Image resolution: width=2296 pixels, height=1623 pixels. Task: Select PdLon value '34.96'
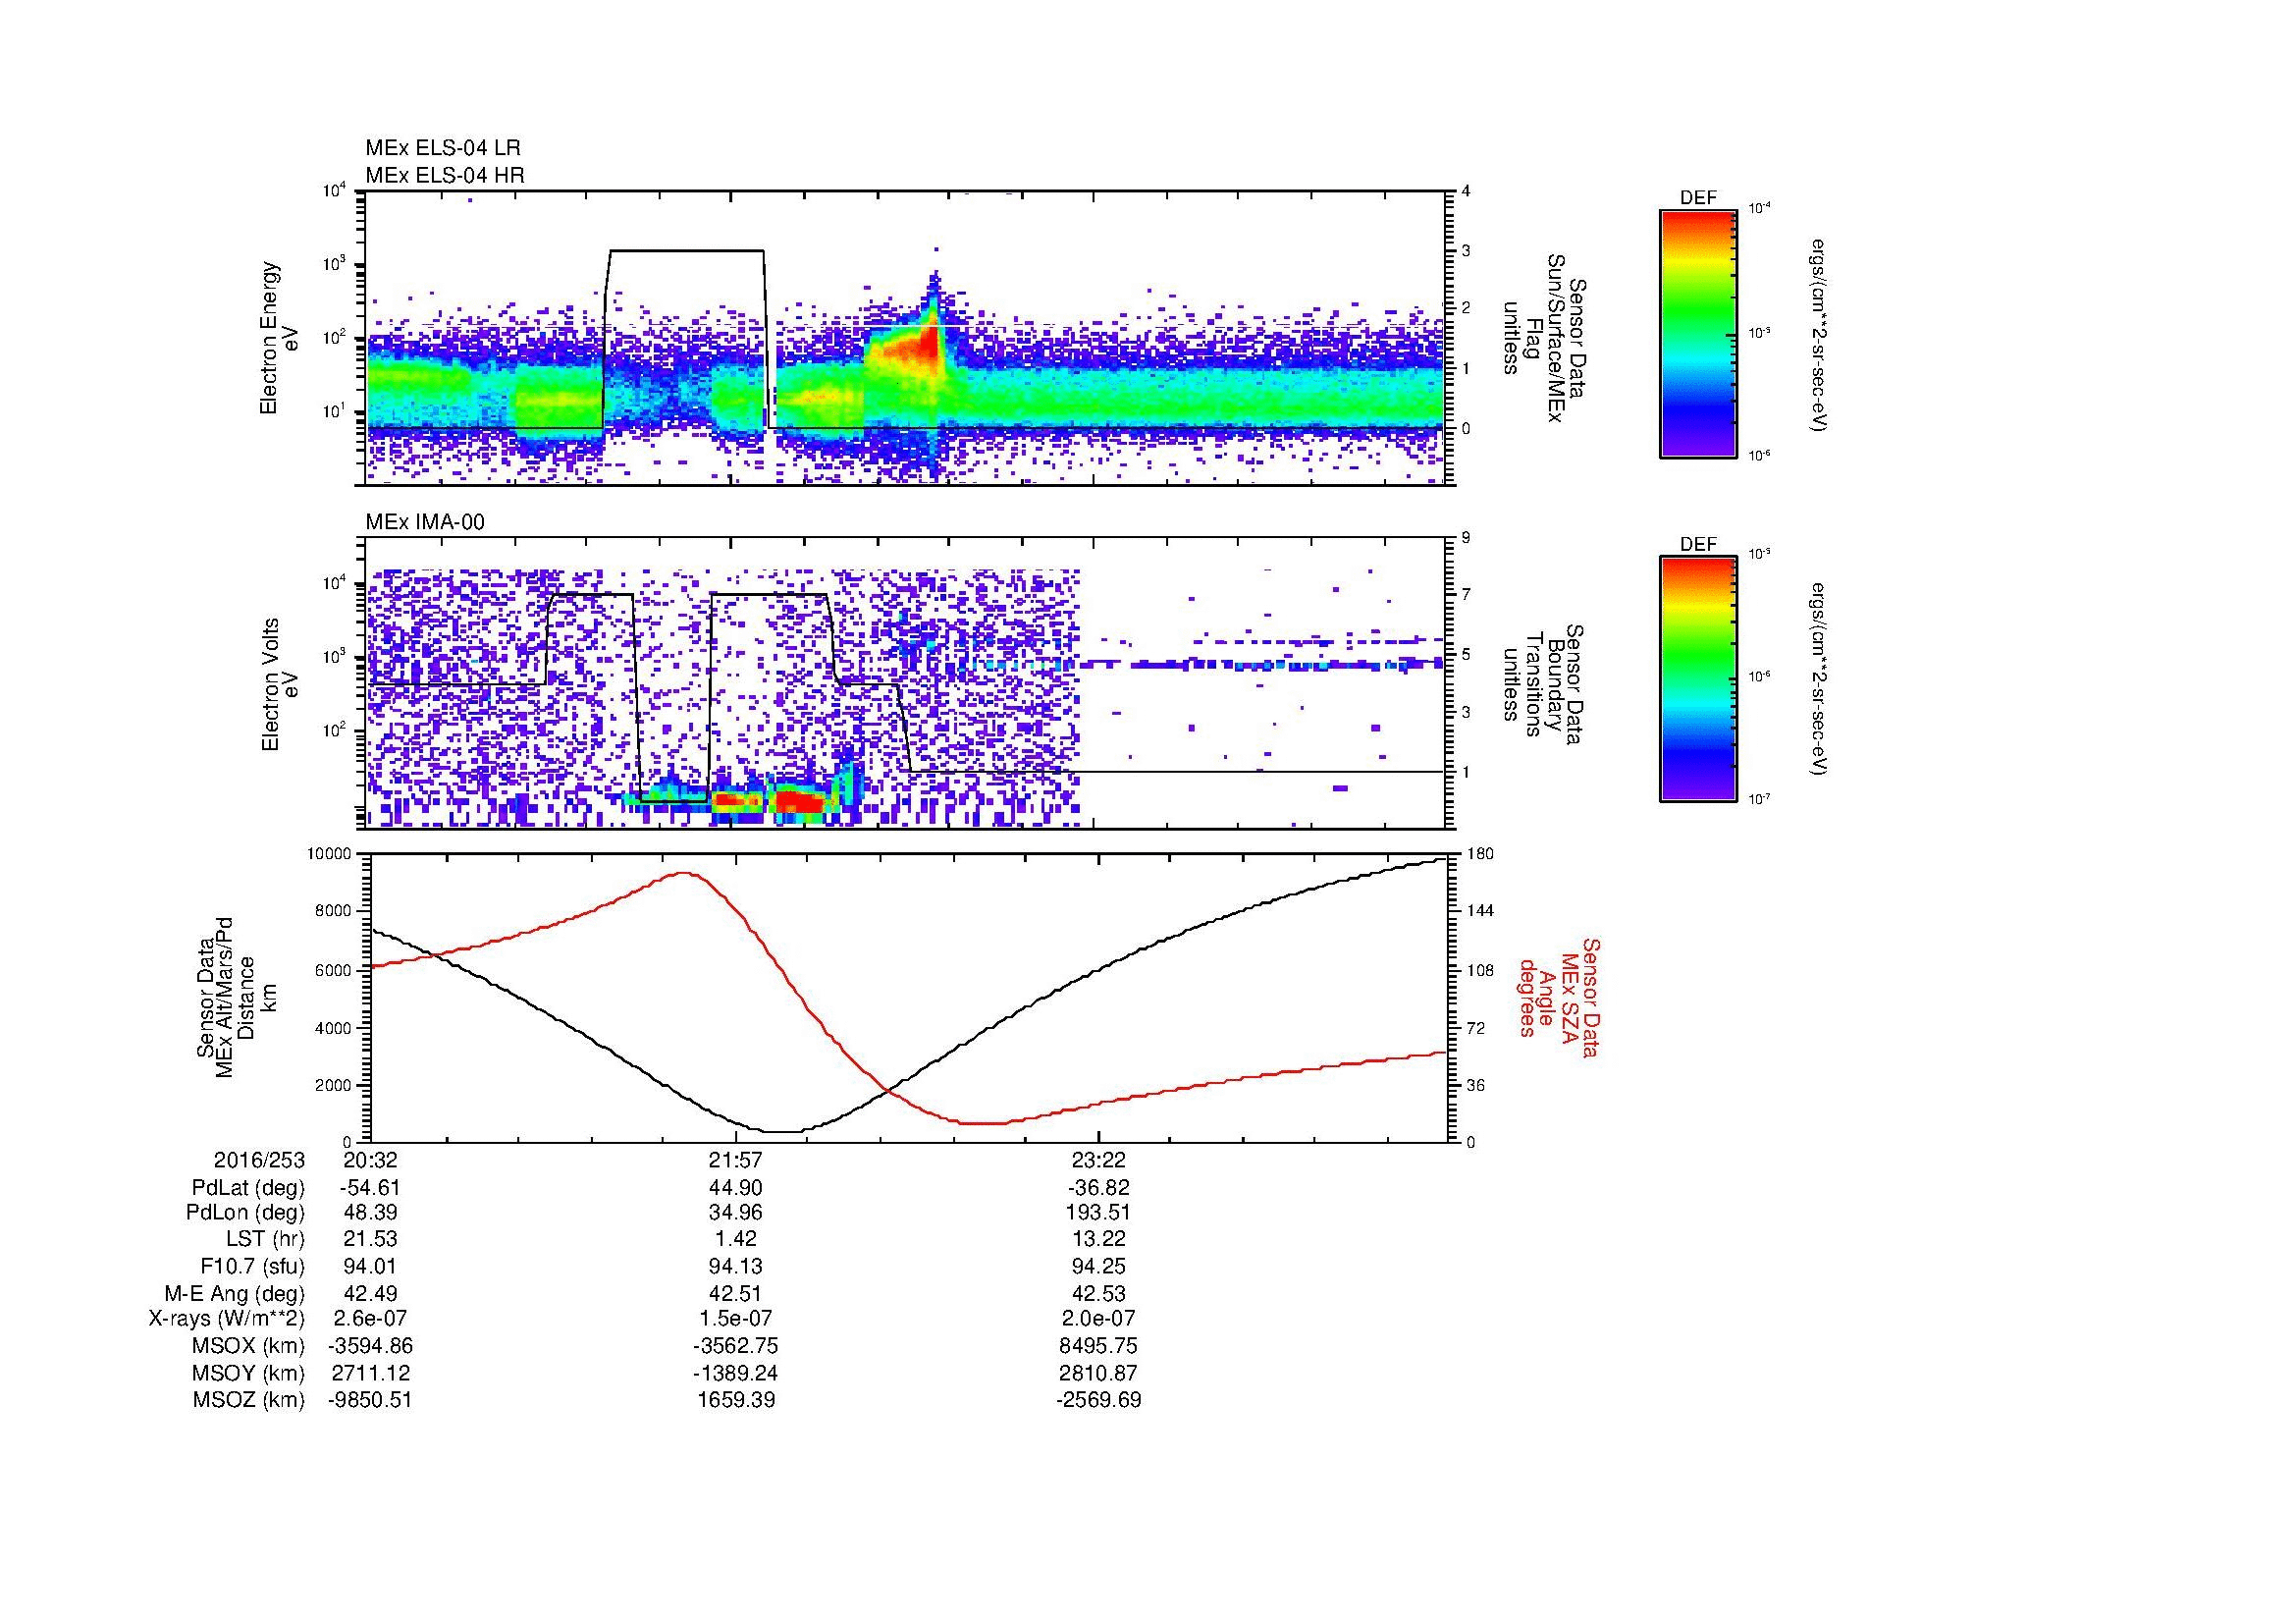coord(736,1213)
